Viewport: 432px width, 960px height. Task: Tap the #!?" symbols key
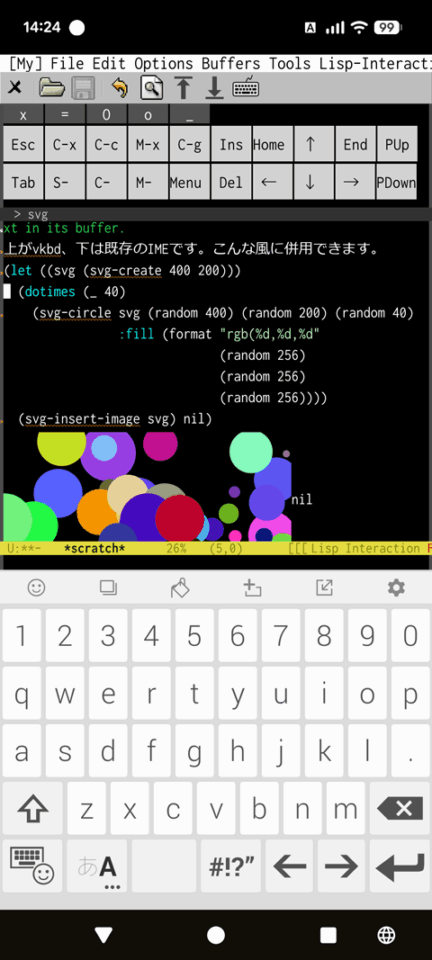231,866
